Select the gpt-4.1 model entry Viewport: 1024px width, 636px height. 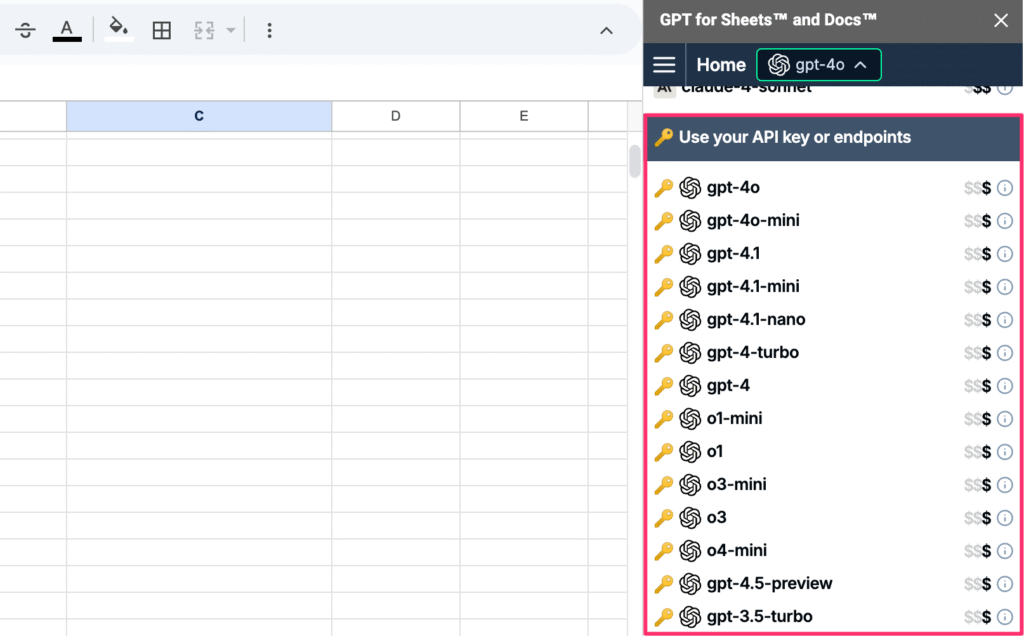[x=833, y=253]
